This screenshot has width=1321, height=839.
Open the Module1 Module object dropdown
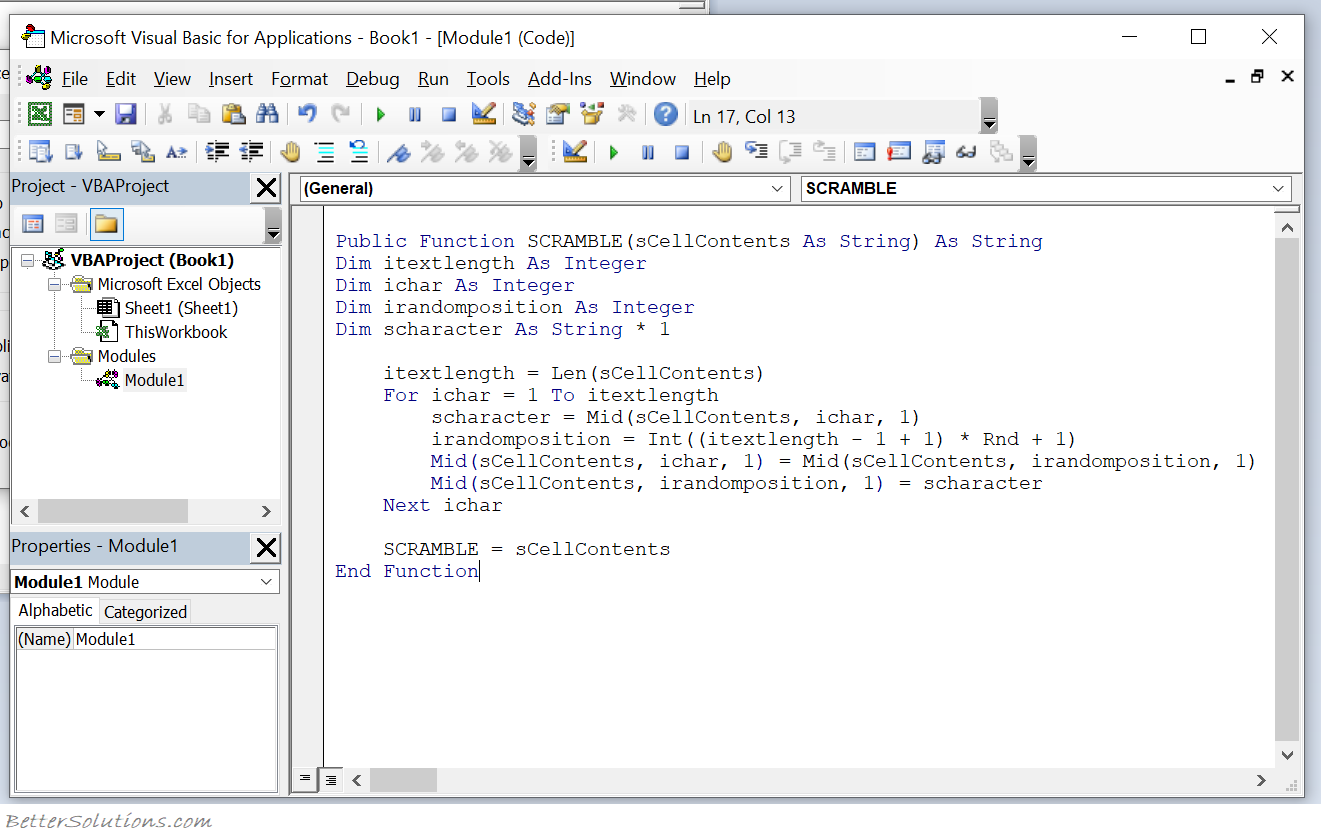pos(266,582)
